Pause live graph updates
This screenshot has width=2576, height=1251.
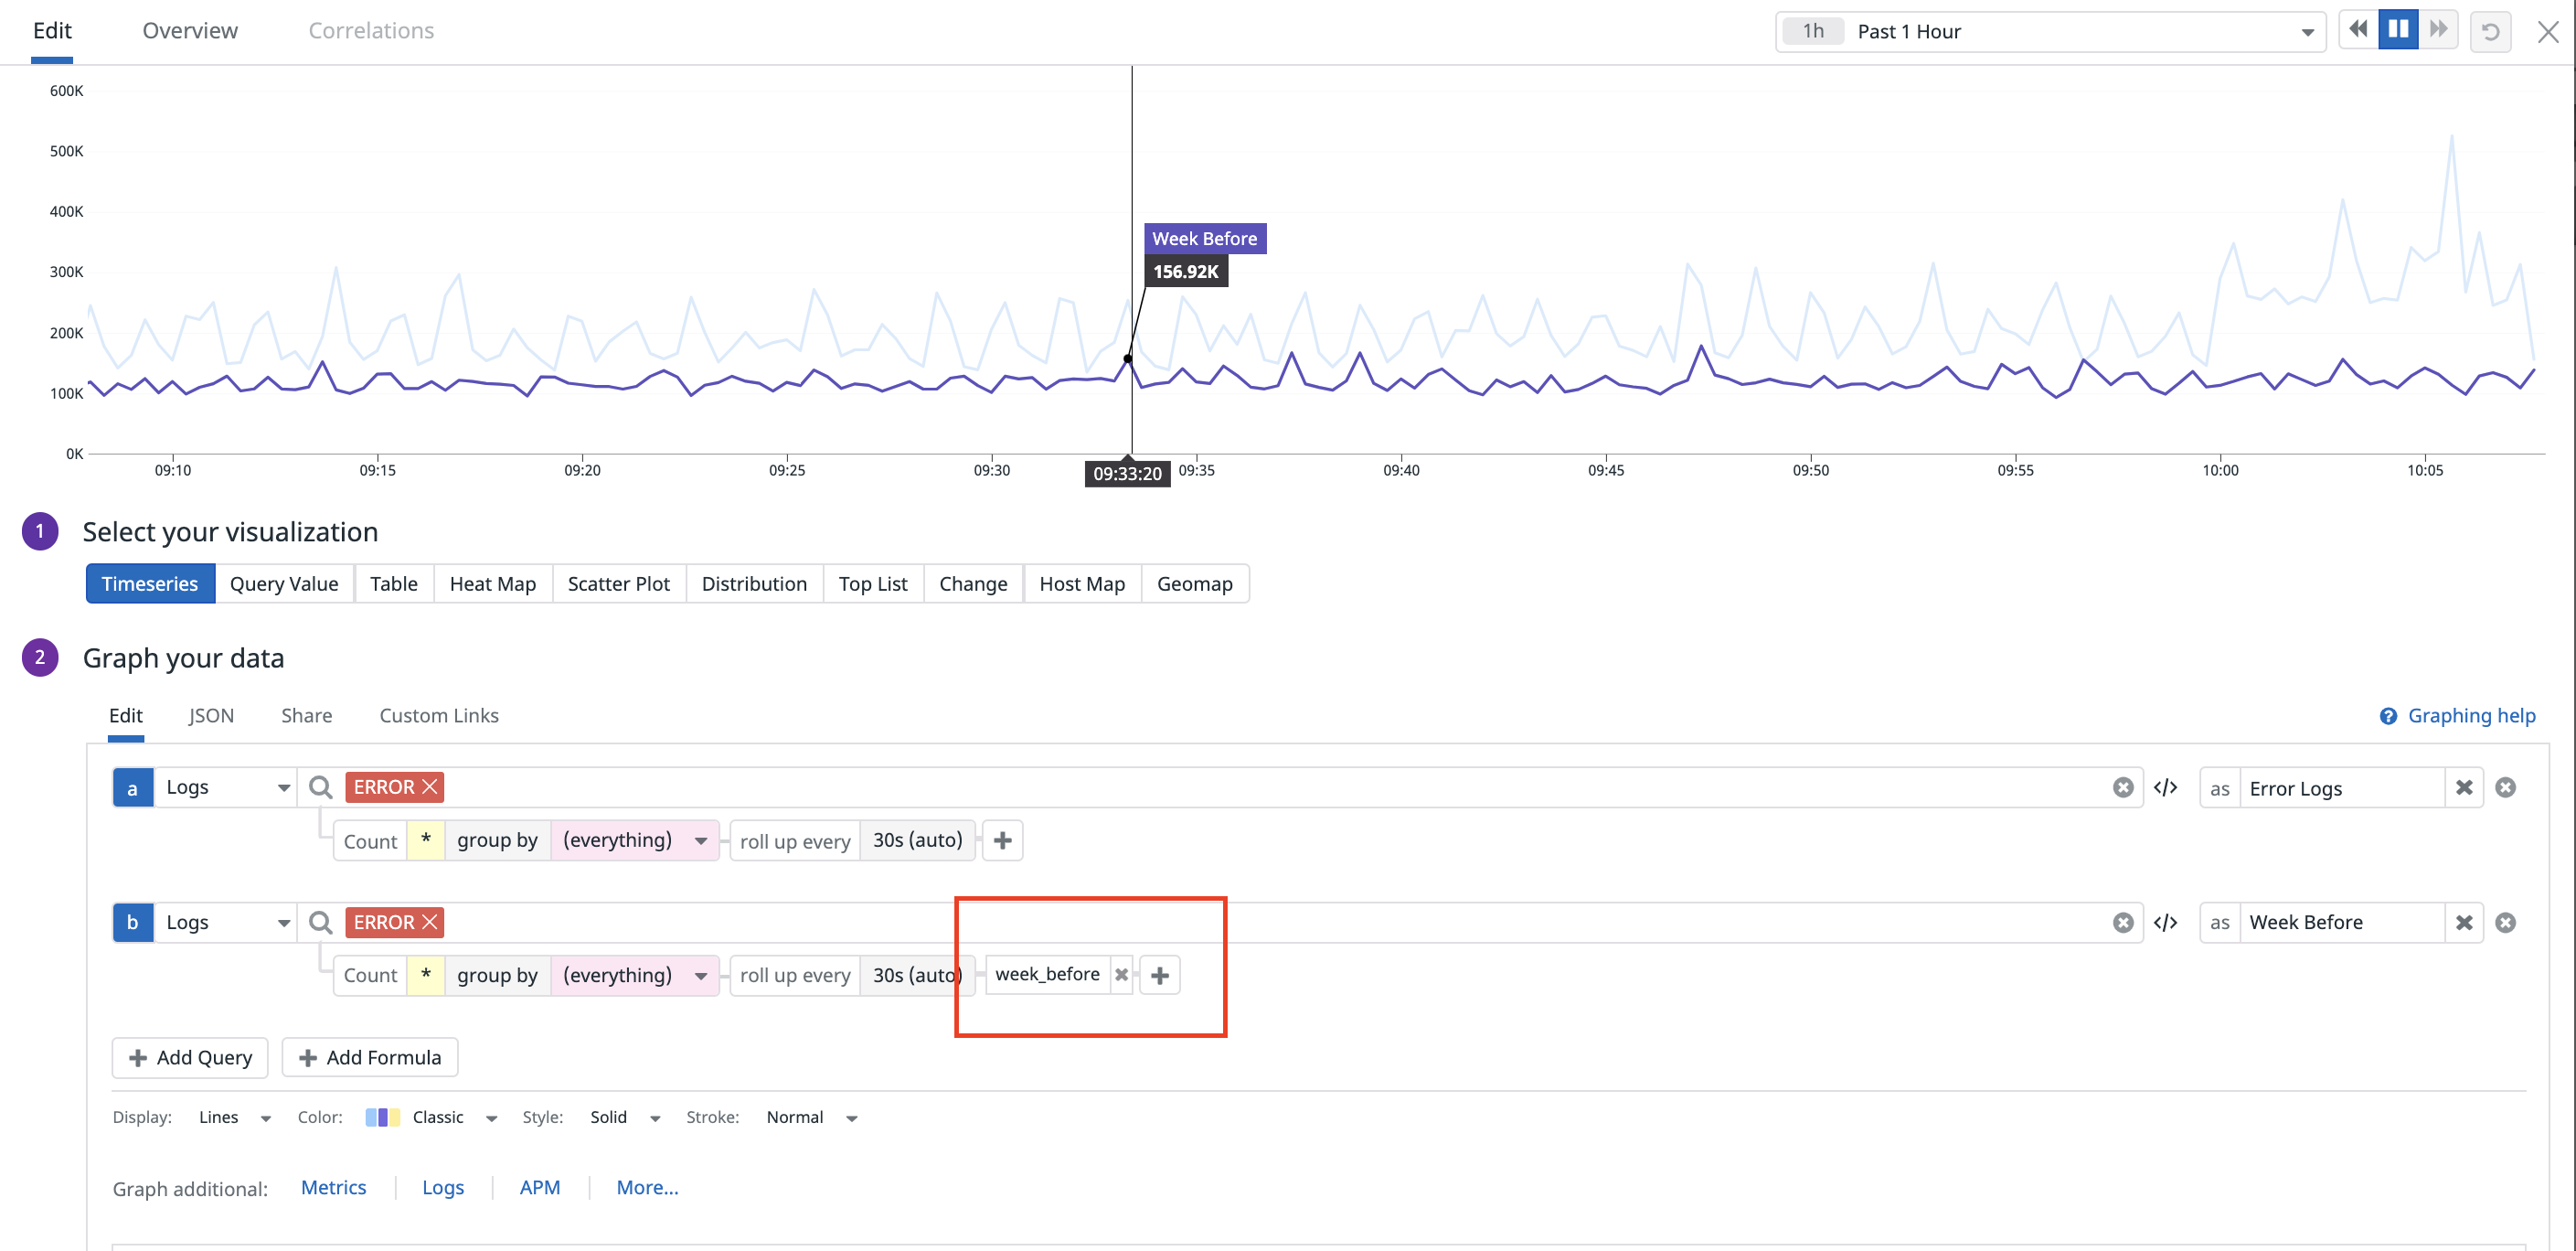click(2398, 30)
